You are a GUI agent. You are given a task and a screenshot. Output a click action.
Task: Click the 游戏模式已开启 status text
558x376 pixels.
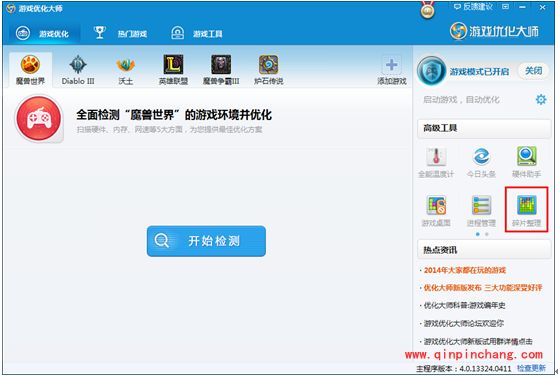pyautogui.click(x=479, y=72)
